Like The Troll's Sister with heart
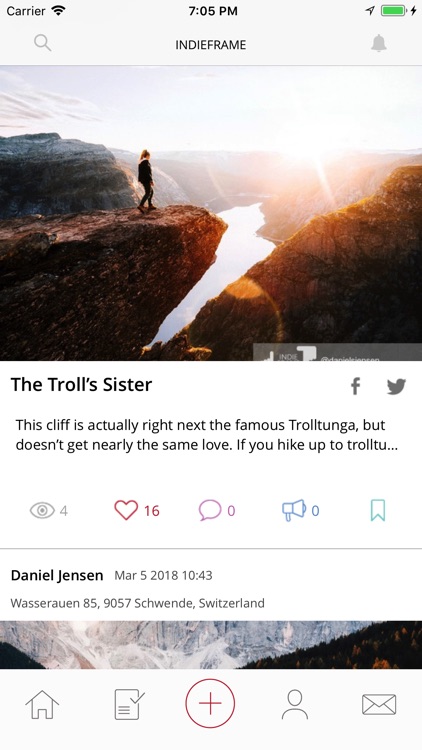Screen dimensions: 422x750 click(x=126, y=510)
